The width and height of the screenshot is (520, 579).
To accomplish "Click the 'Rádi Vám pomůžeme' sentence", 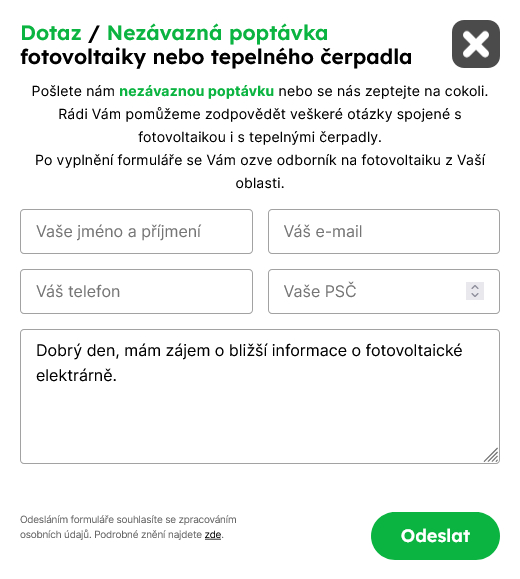I will pyautogui.click(x=260, y=126).
